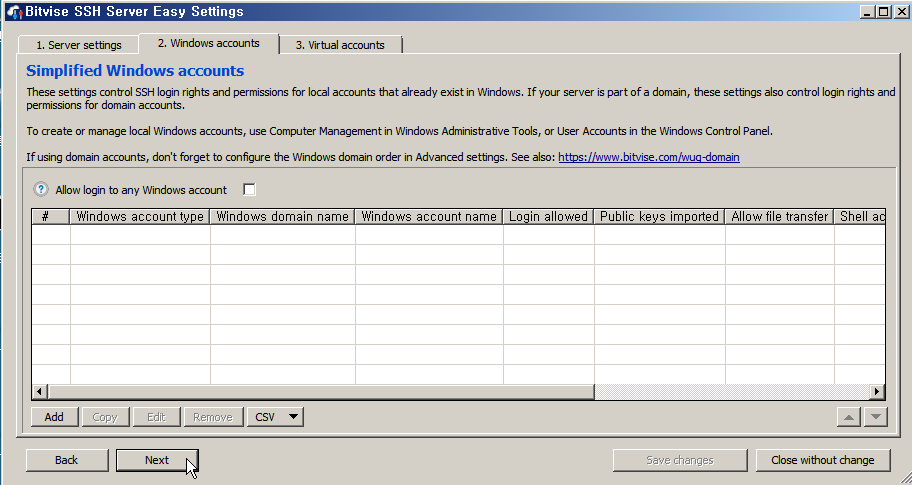
Task: Click the help icon next to Allow login
Action: coord(41,190)
